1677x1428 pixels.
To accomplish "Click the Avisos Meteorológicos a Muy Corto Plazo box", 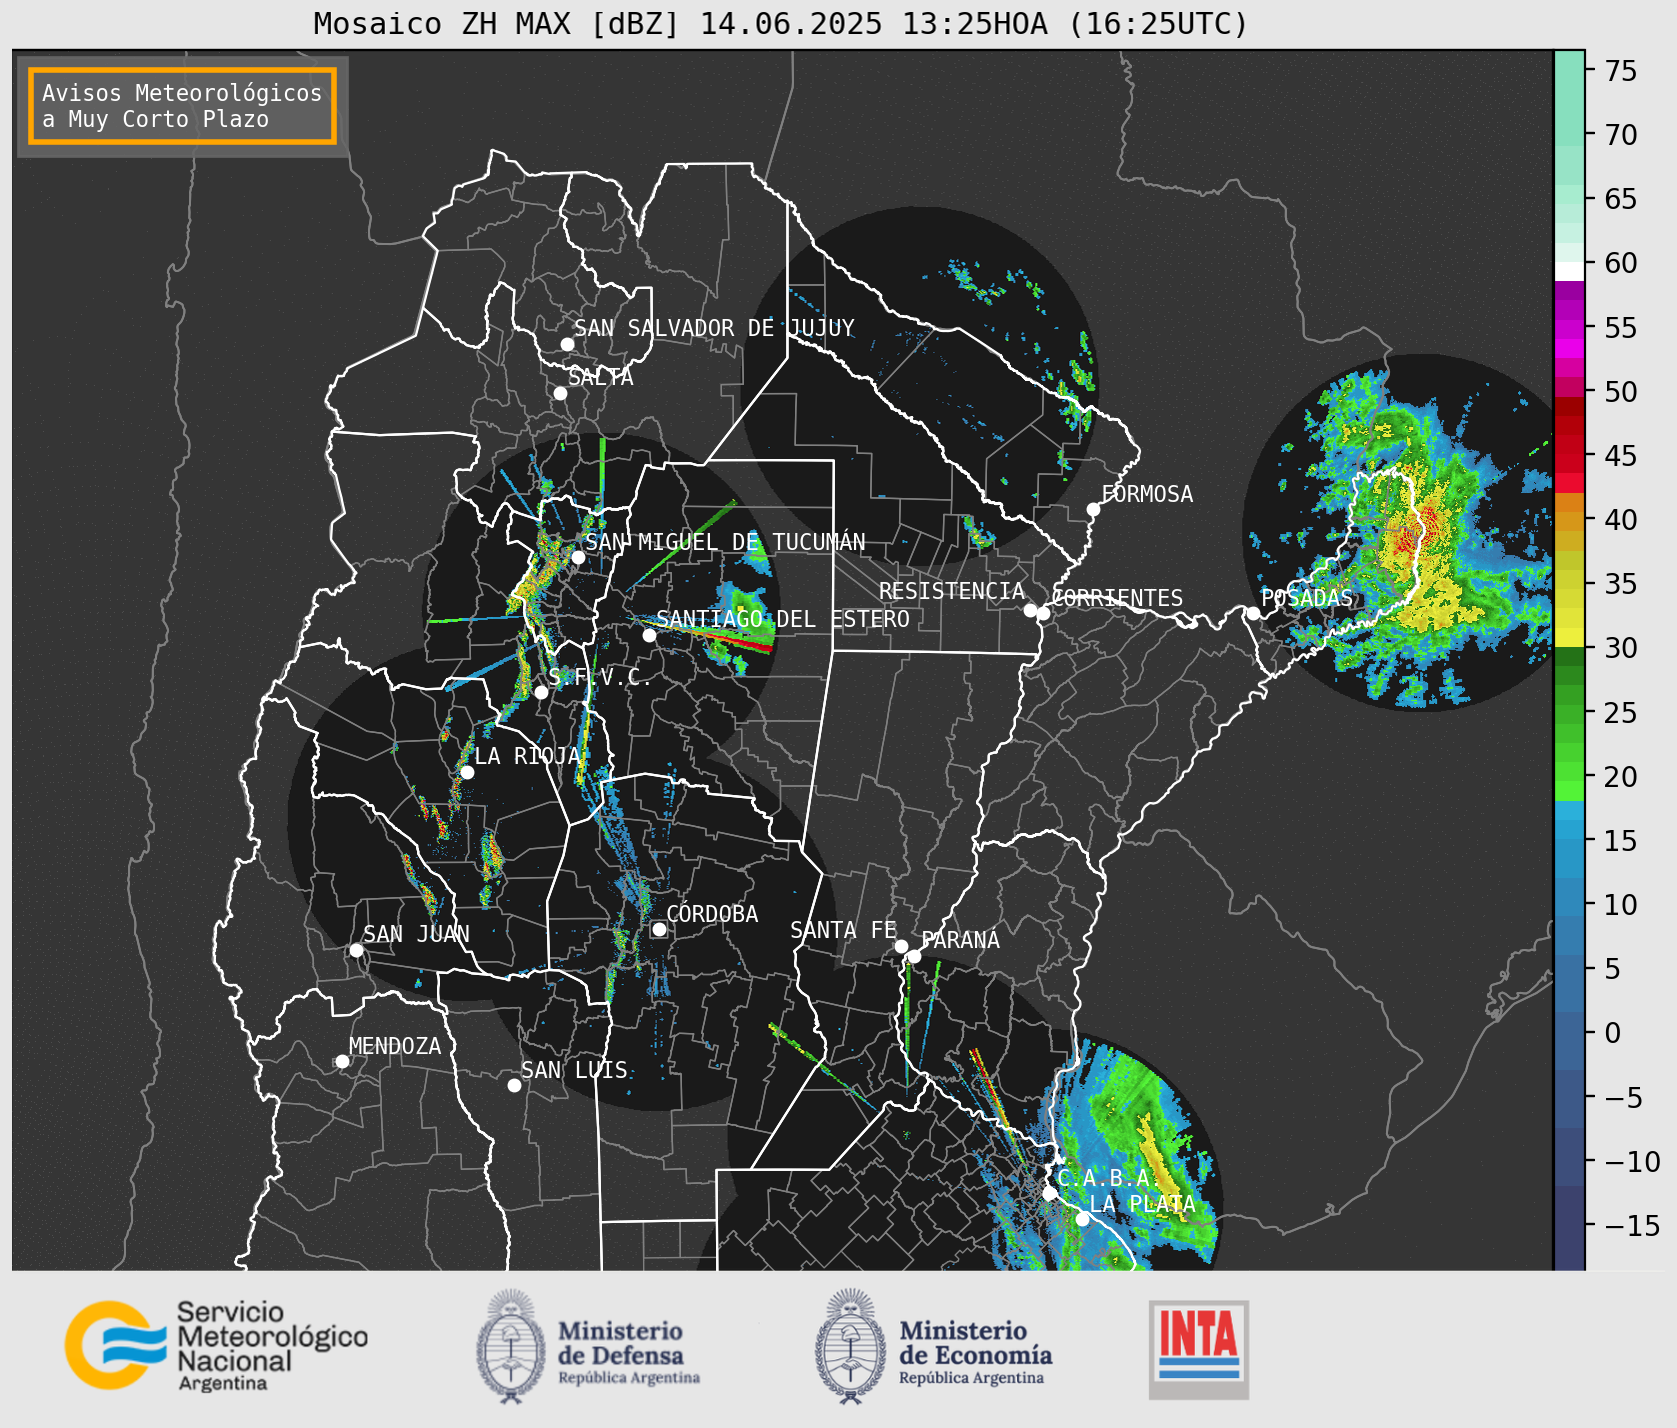I will click(182, 107).
